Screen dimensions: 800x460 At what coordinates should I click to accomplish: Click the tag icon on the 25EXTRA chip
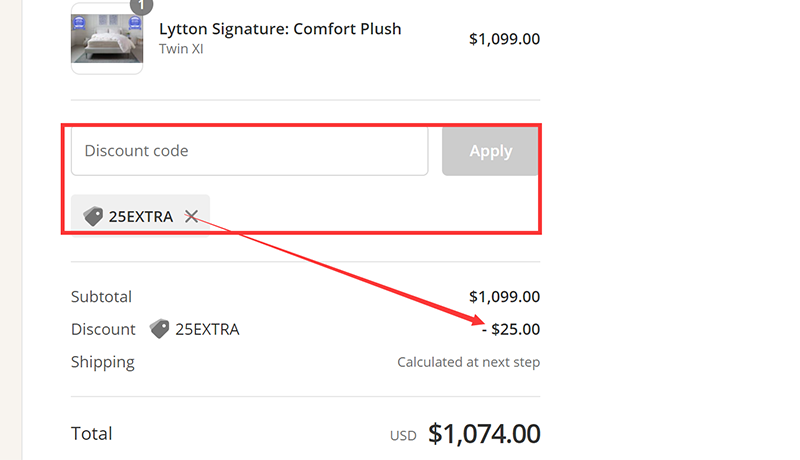pos(94,216)
